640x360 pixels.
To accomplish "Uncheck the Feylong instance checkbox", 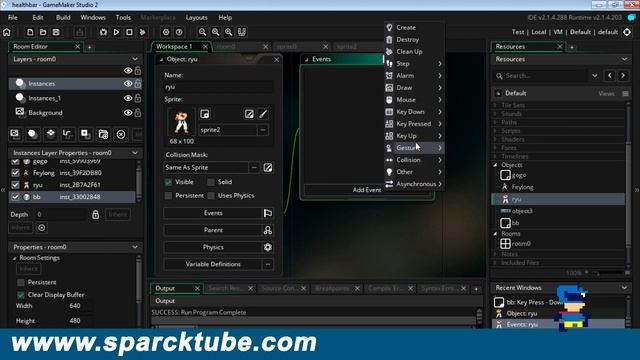I will 15,173.
